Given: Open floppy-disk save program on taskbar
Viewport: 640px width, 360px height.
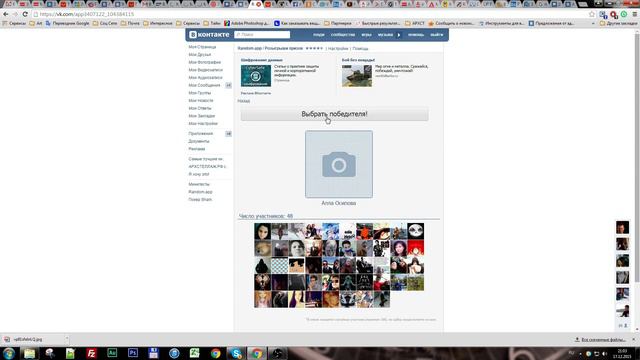Looking at the screenshot, I should (x=153, y=353).
